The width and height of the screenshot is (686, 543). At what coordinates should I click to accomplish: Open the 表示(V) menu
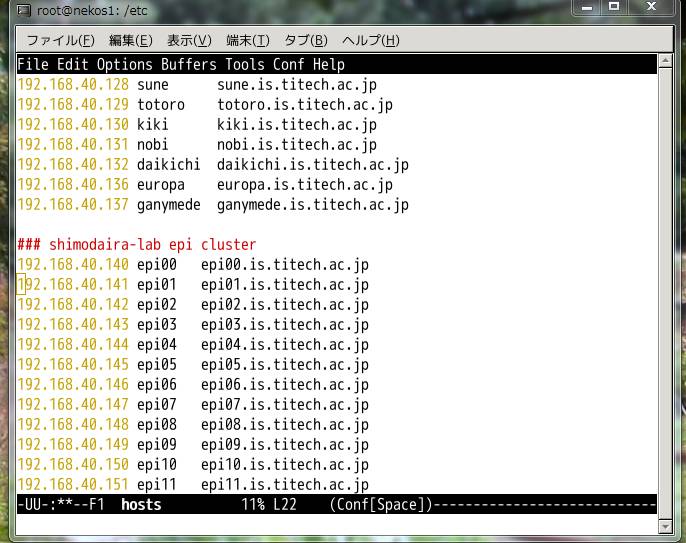pos(189,40)
